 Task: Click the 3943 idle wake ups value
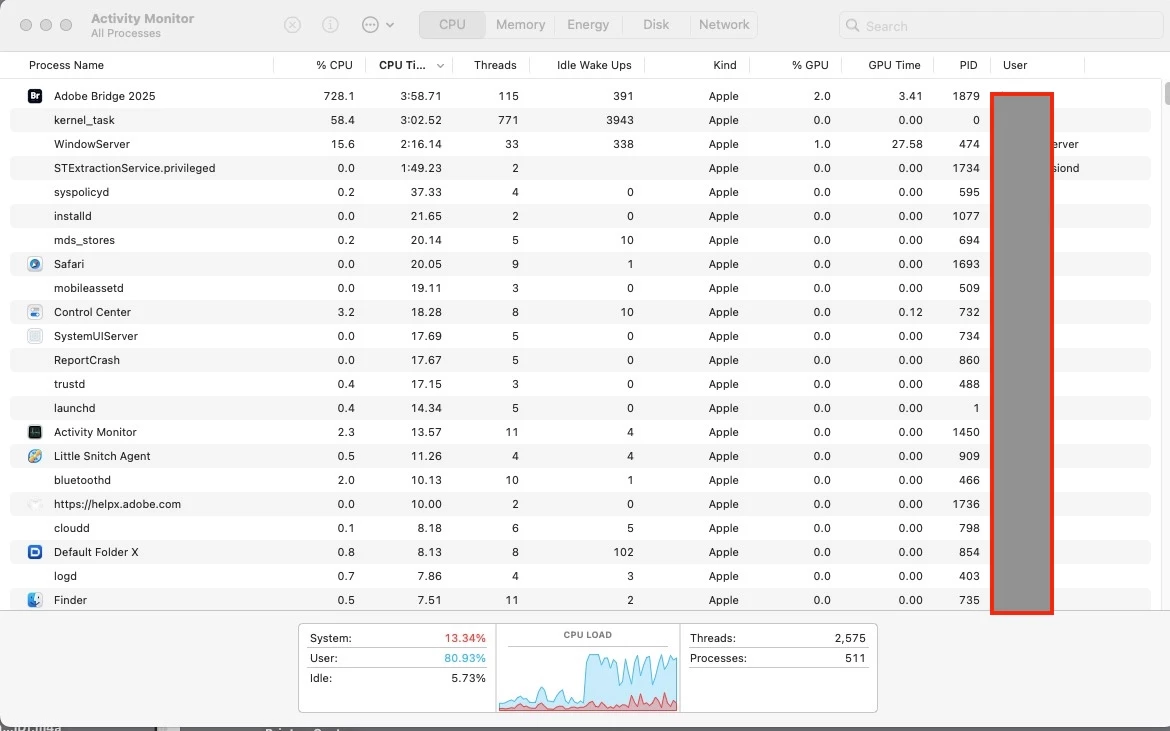pyautogui.click(x=620, y=120)
